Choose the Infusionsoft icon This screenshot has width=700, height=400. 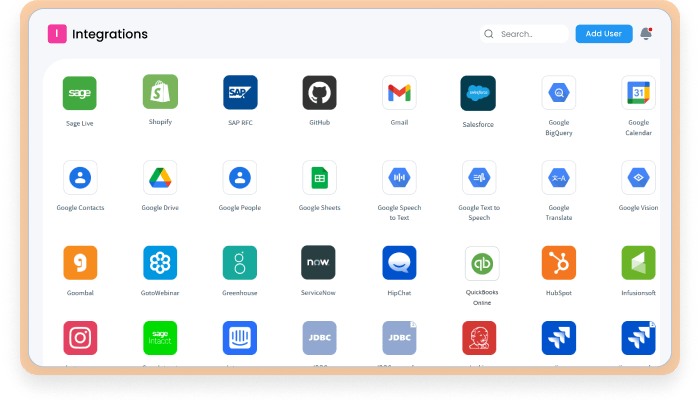[x=638, y=262]
